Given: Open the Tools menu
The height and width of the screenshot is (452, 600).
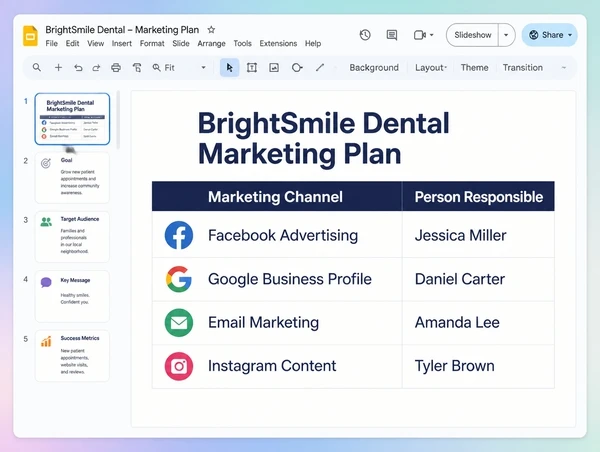Looking at the screenshot, I should click(242, 43).
